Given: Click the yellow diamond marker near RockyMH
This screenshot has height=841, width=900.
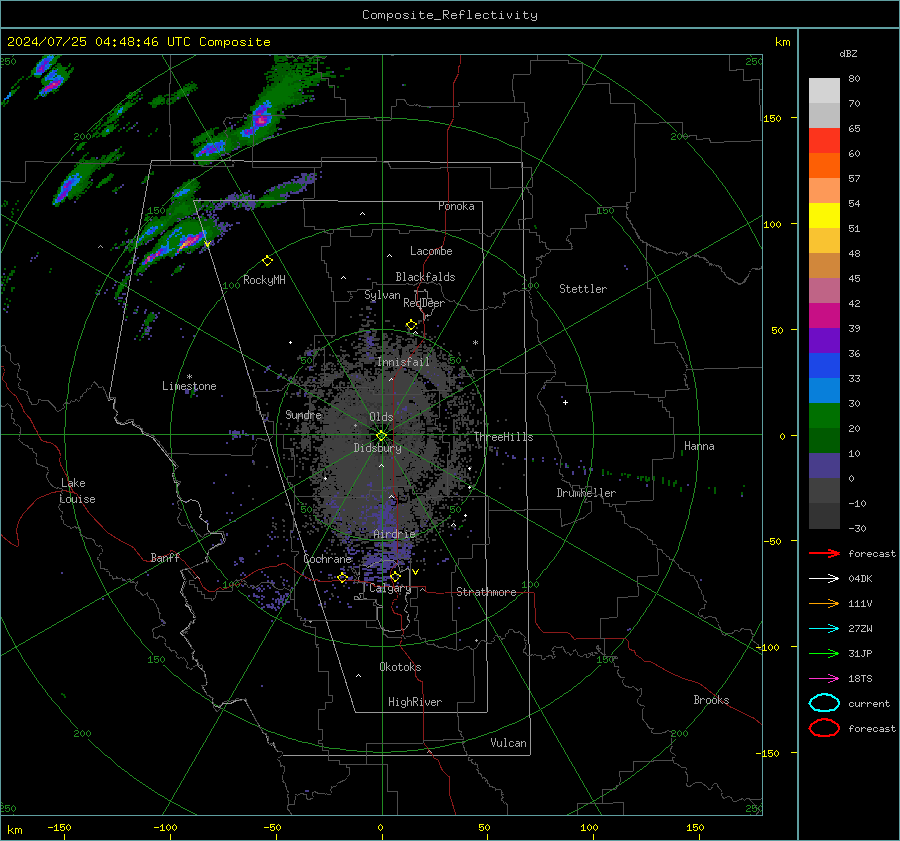Looking at the screenshot, I should click(267, 261).
